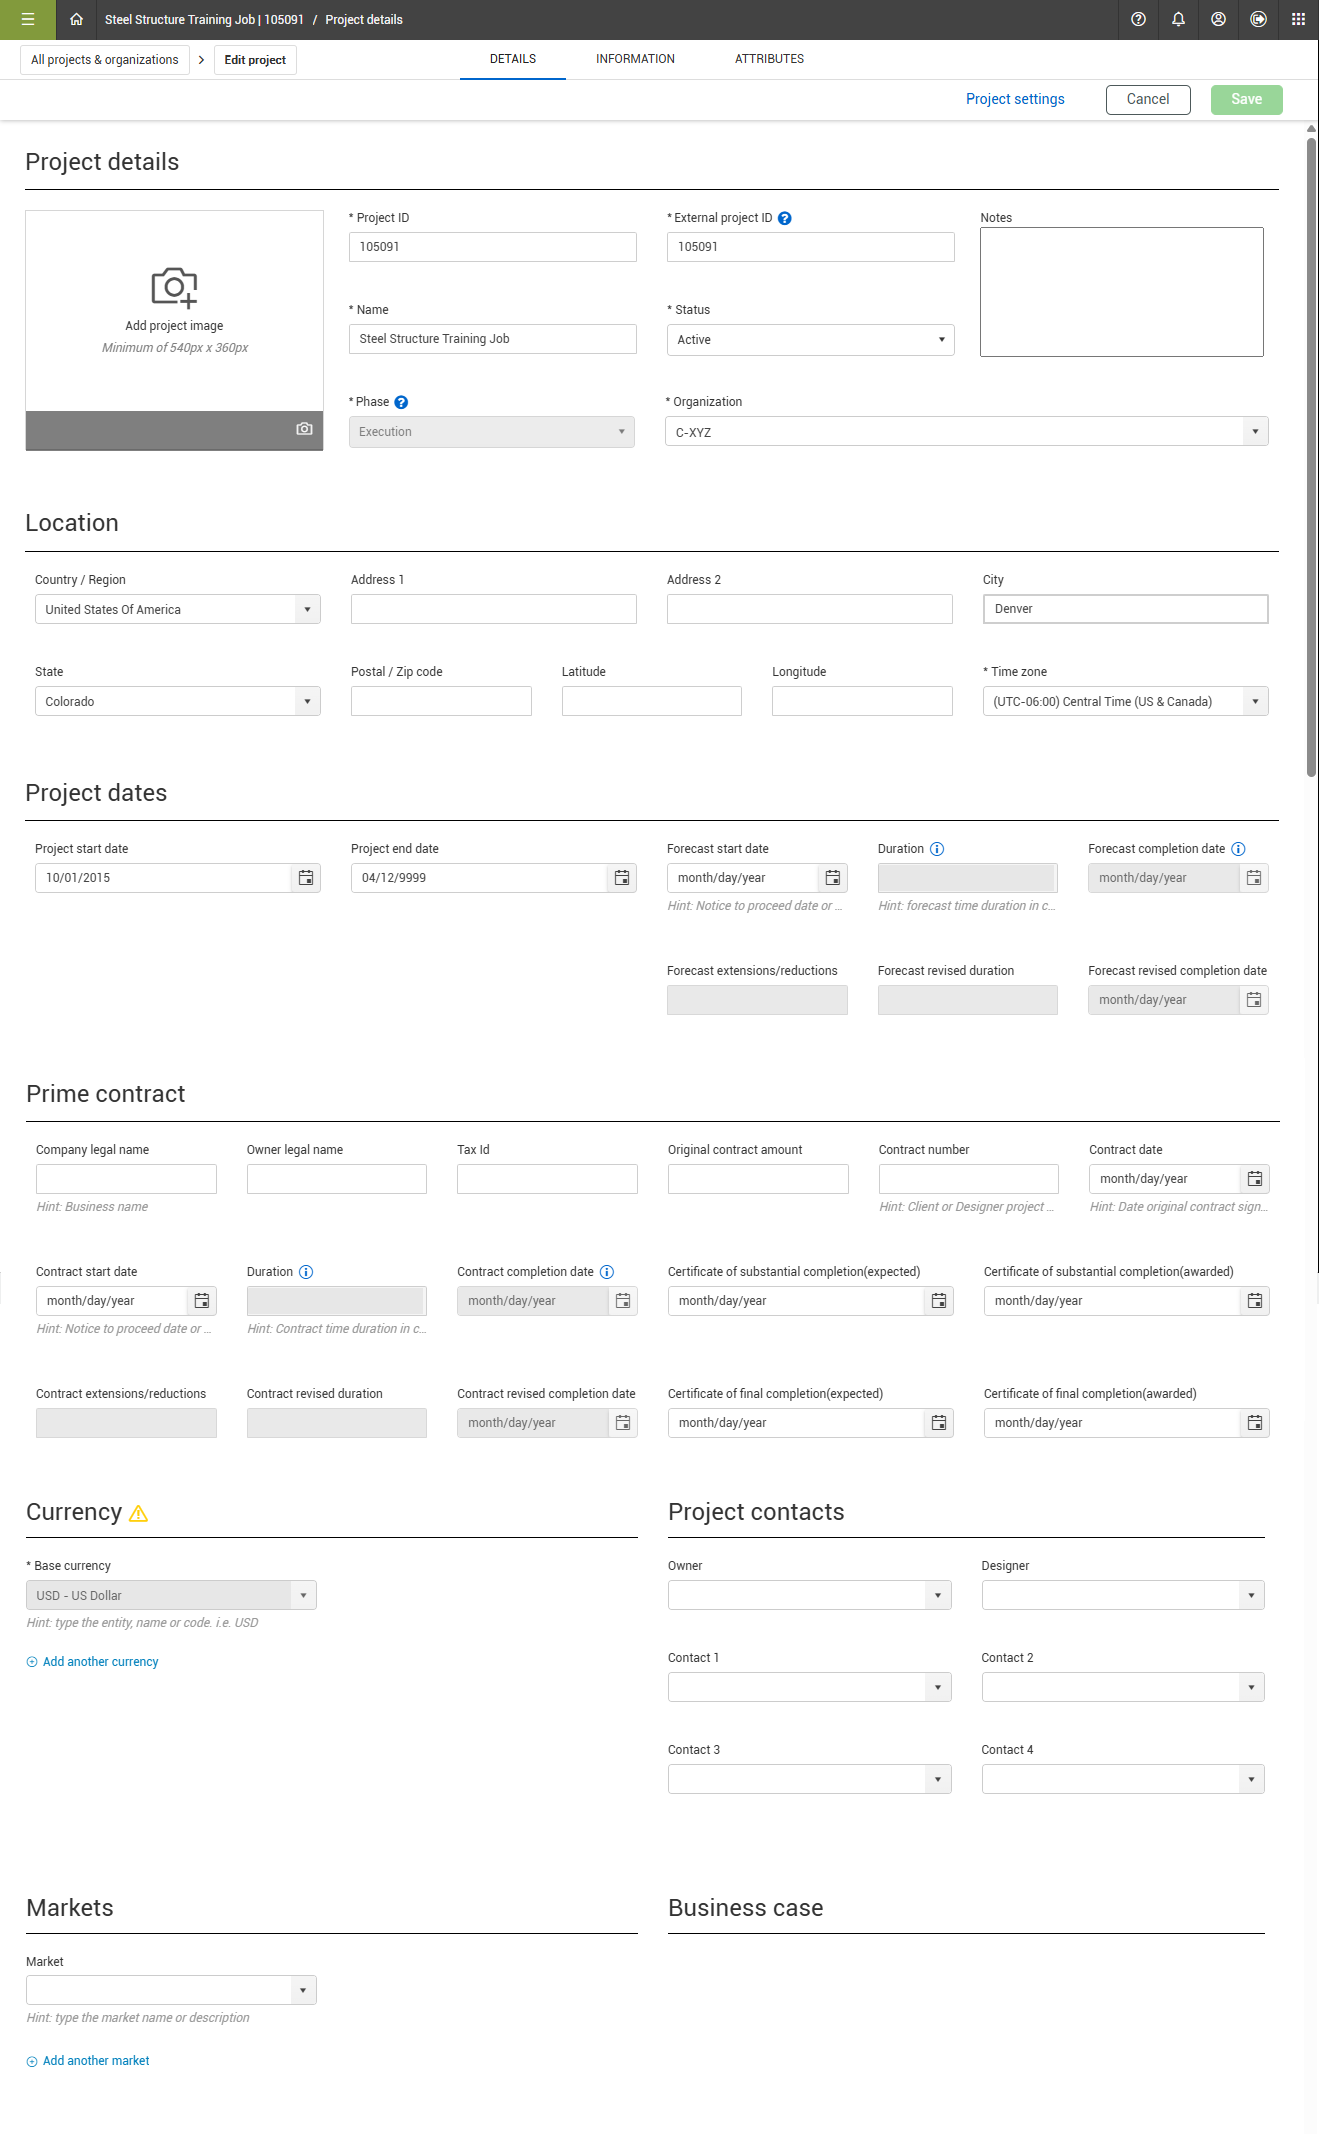The height and width of the screenshot is (2134, 1319).
Task: Open the hamburger main menu
Action: (x=28, y=20)
